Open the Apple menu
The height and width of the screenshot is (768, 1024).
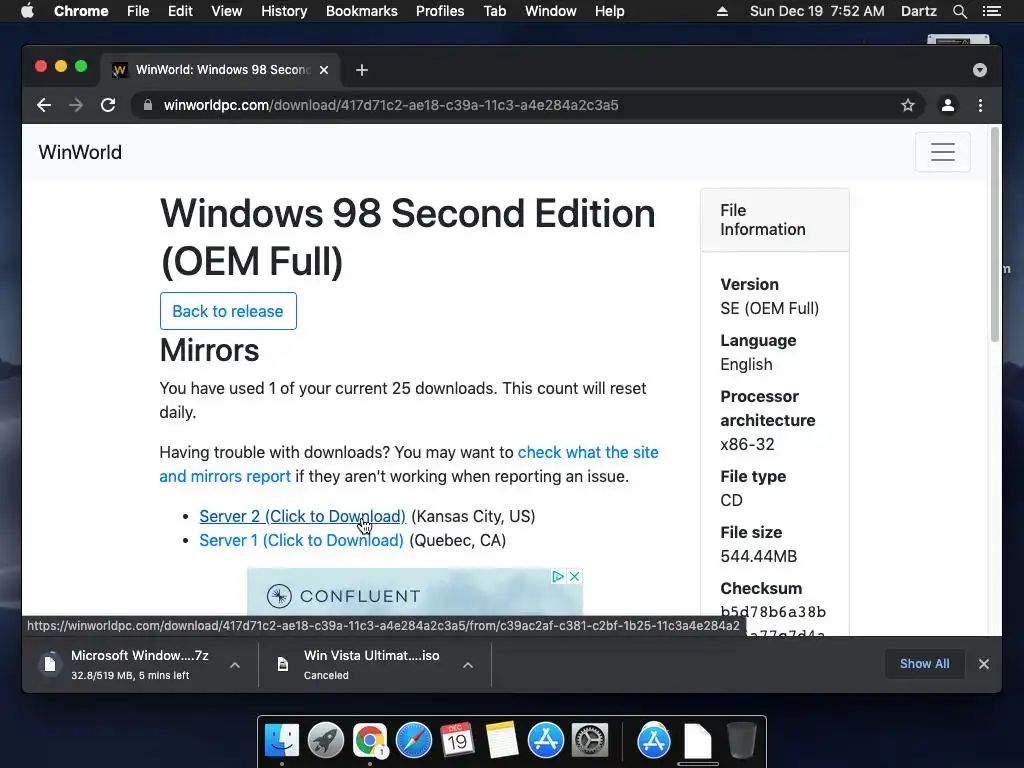[27, 11]
